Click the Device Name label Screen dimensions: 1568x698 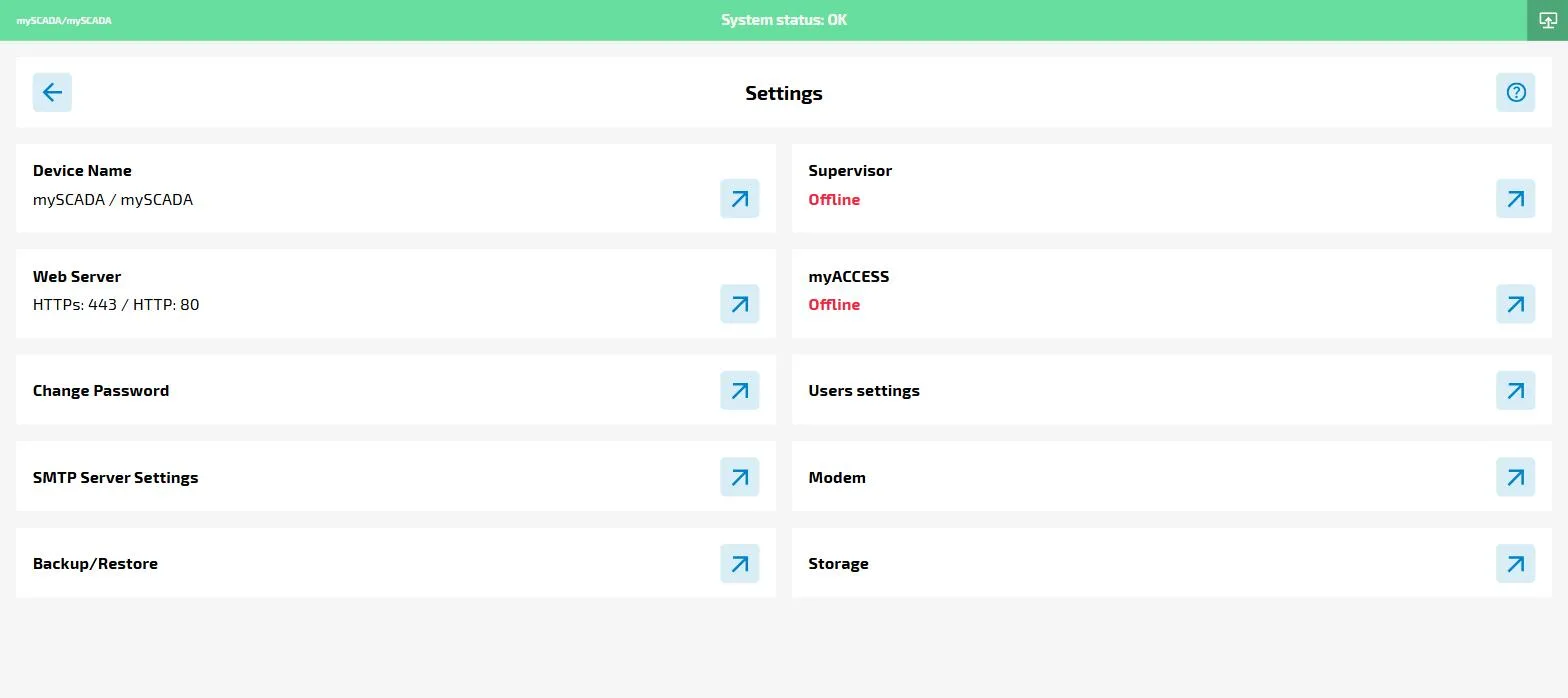click(x=82, y=171)
